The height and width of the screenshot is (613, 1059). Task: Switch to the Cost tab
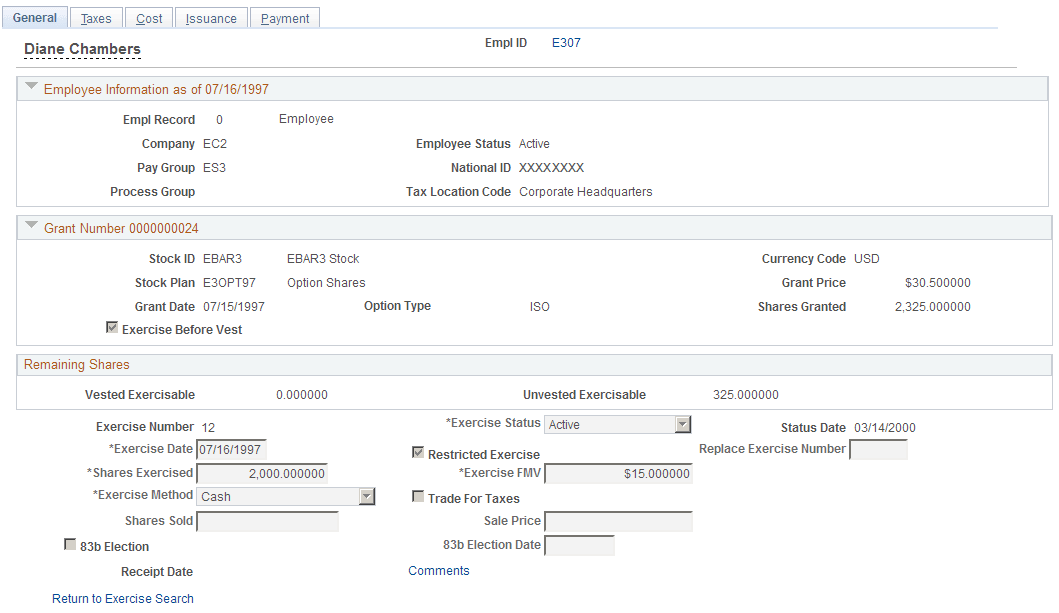(x=149, y=18)
